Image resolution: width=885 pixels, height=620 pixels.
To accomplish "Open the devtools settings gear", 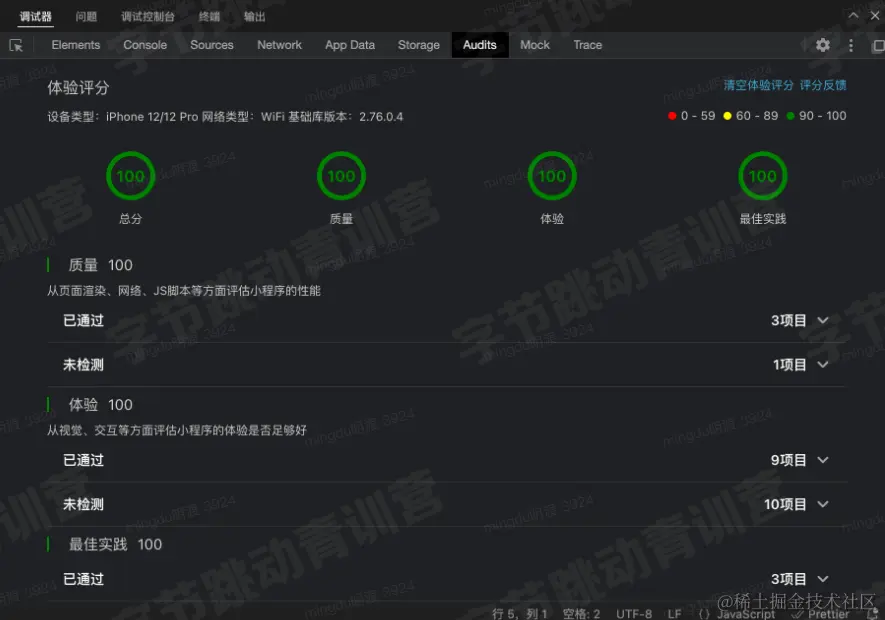I will (x=822, y=45).
